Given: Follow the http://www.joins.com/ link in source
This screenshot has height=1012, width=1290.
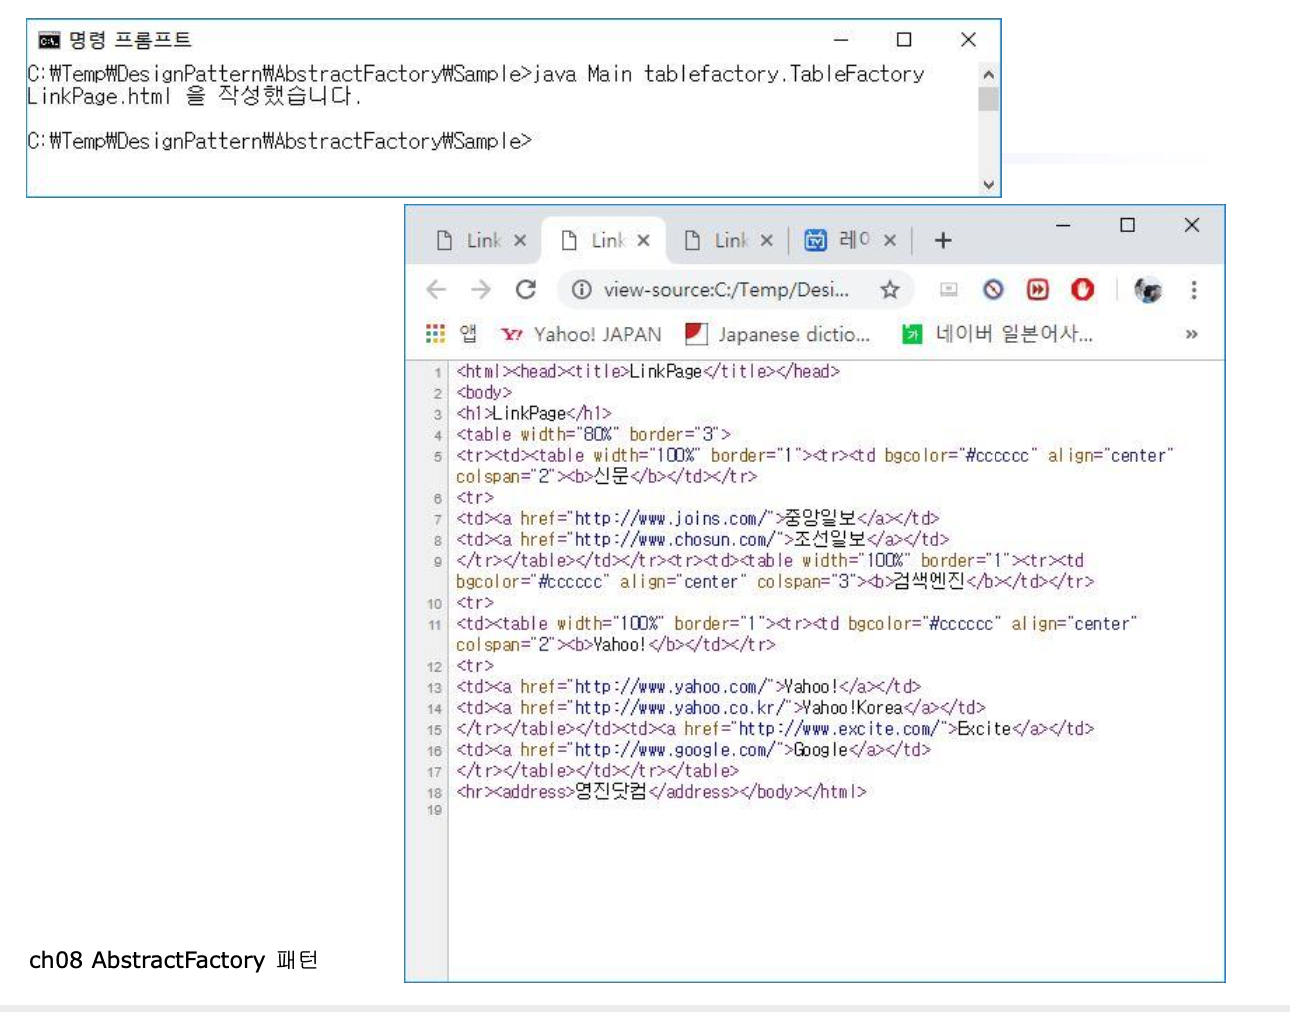Looking at the screenshot, I should pos(671,519).
